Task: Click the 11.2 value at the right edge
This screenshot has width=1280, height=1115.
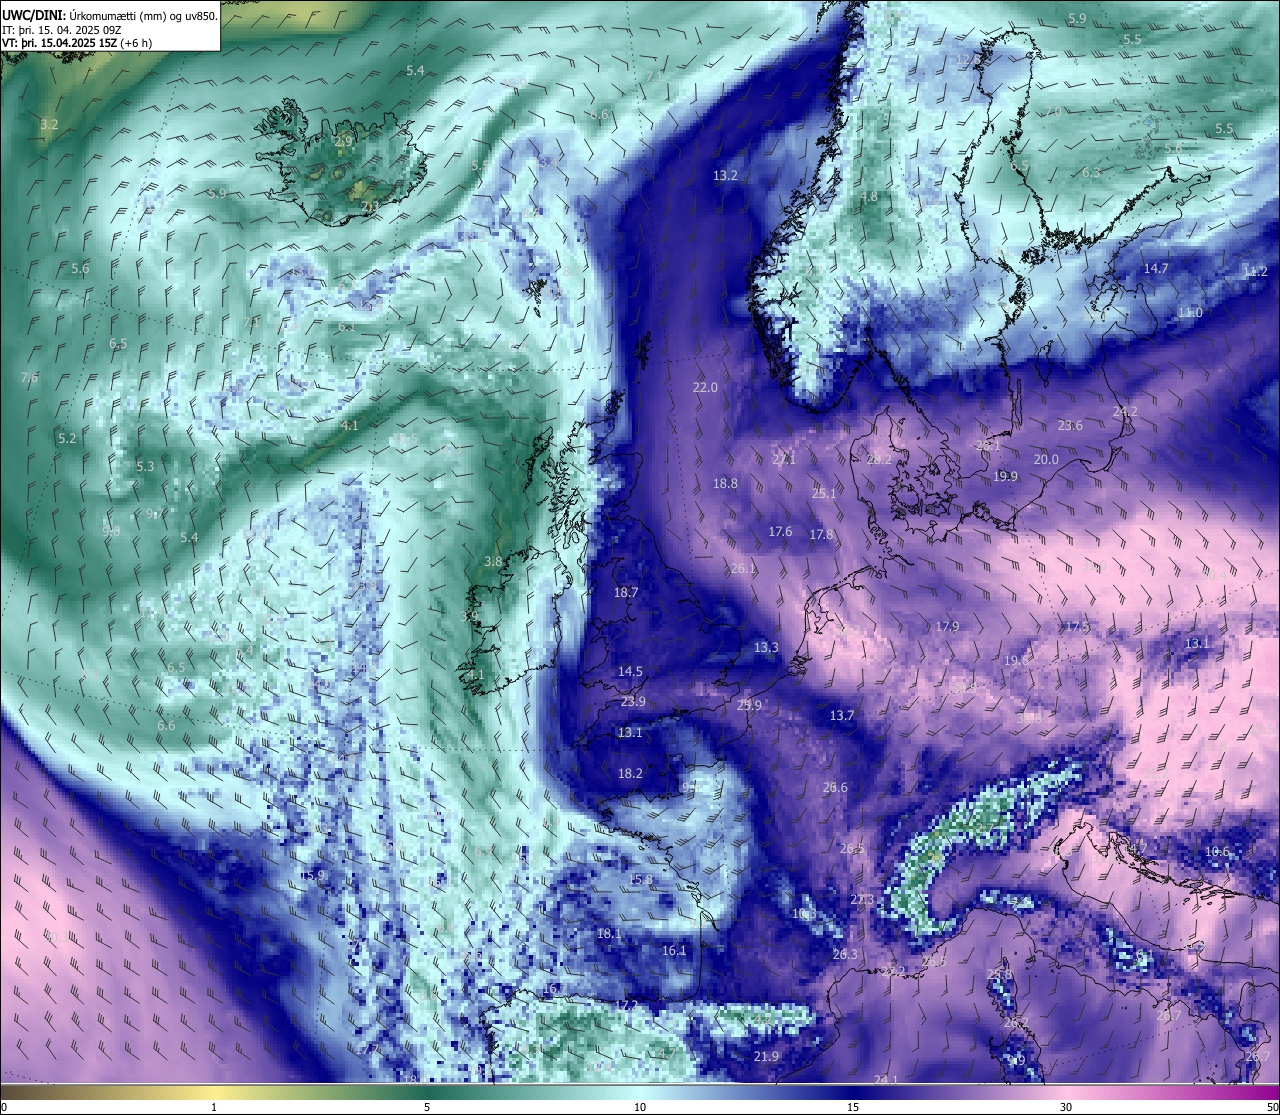Action: (1255, 271)
